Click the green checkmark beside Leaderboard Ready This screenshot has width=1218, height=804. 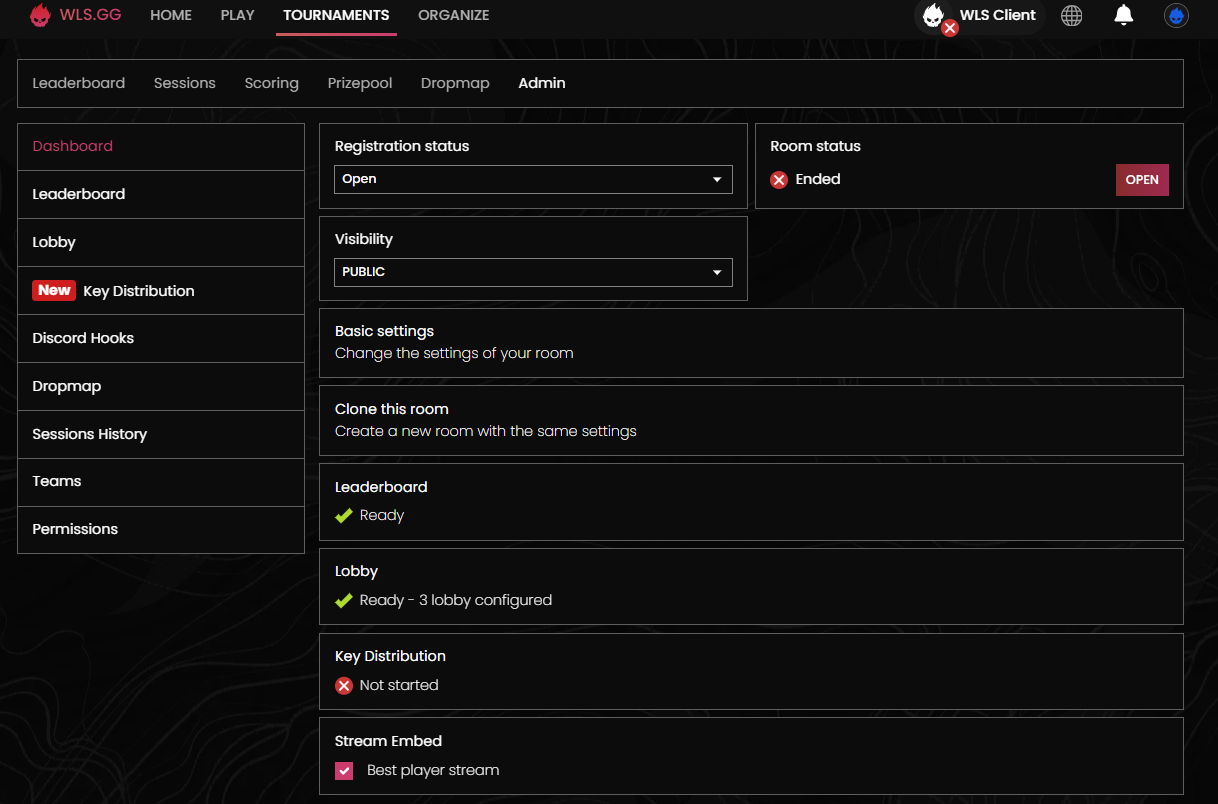tap(344, 516)
